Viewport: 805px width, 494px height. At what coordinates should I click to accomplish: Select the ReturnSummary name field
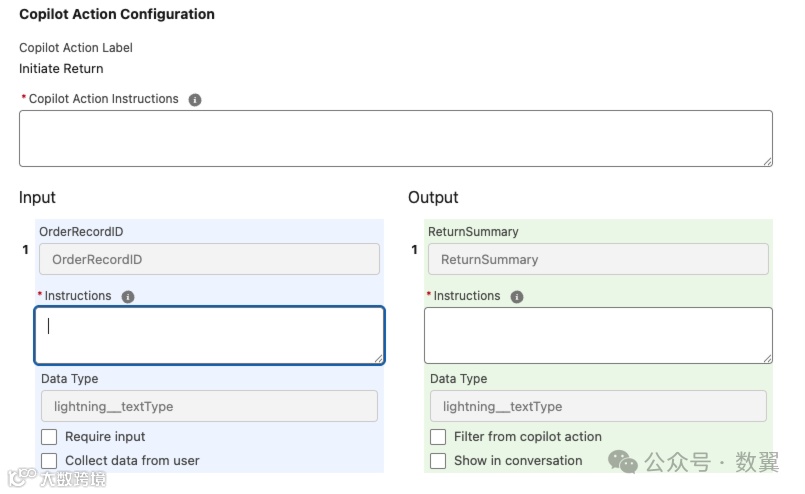[x=598, y=259]
